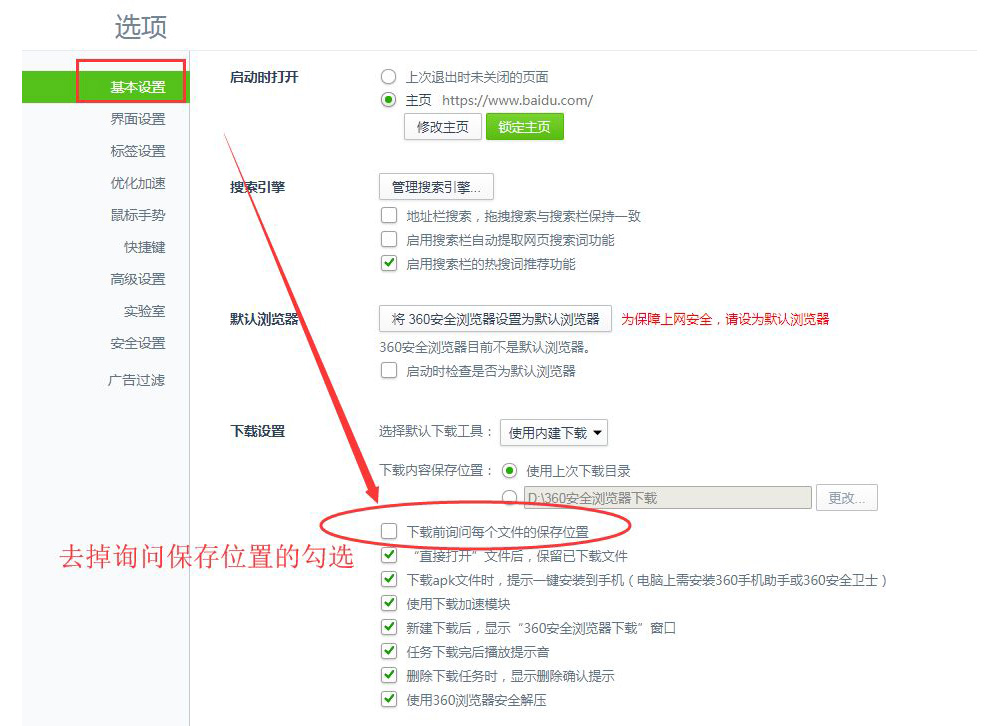Toggle 新建下载后显示下载窗口 checkbox

(389, 628)
